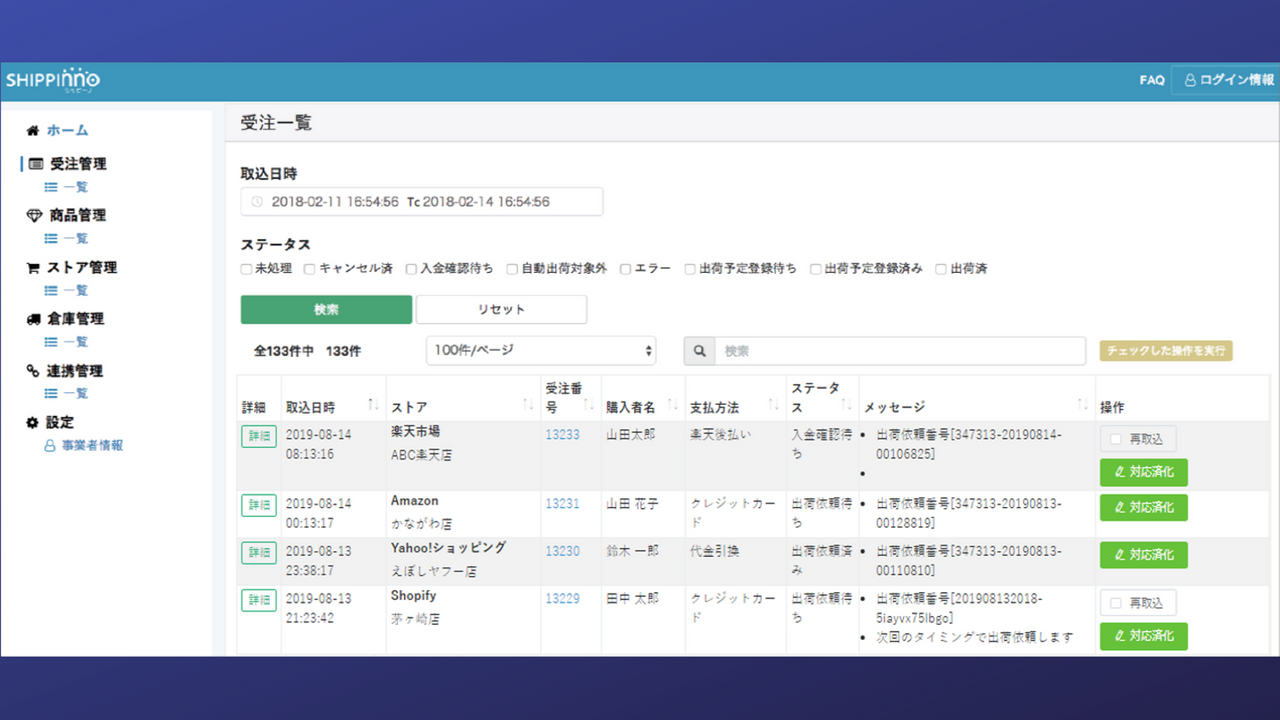Viewport: 1280px width, 720px height.
Task: Open order number 13230 link
Action: (562, 551)
